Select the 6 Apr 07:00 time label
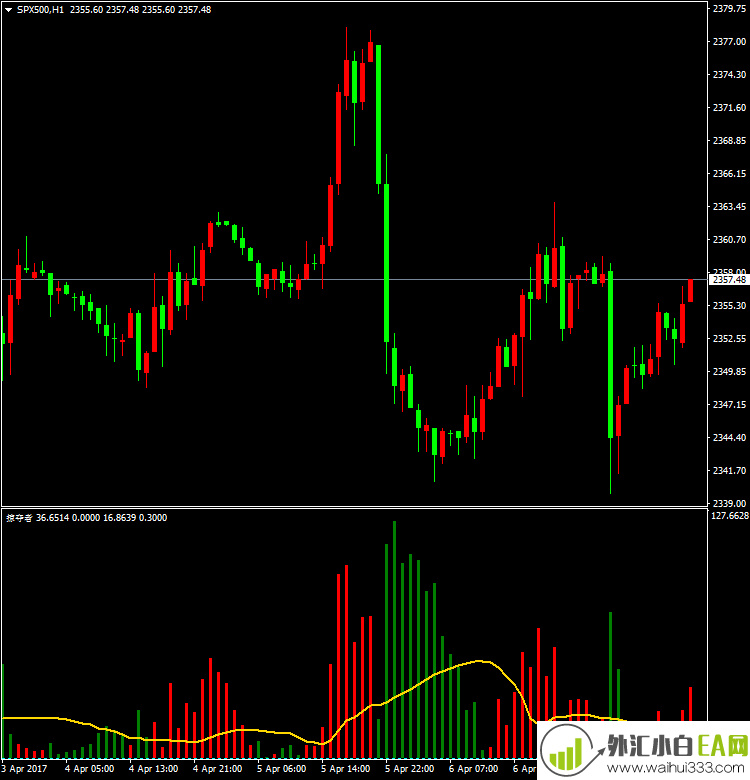This screenshot has width=750, height=780. [x=473, y=769]
